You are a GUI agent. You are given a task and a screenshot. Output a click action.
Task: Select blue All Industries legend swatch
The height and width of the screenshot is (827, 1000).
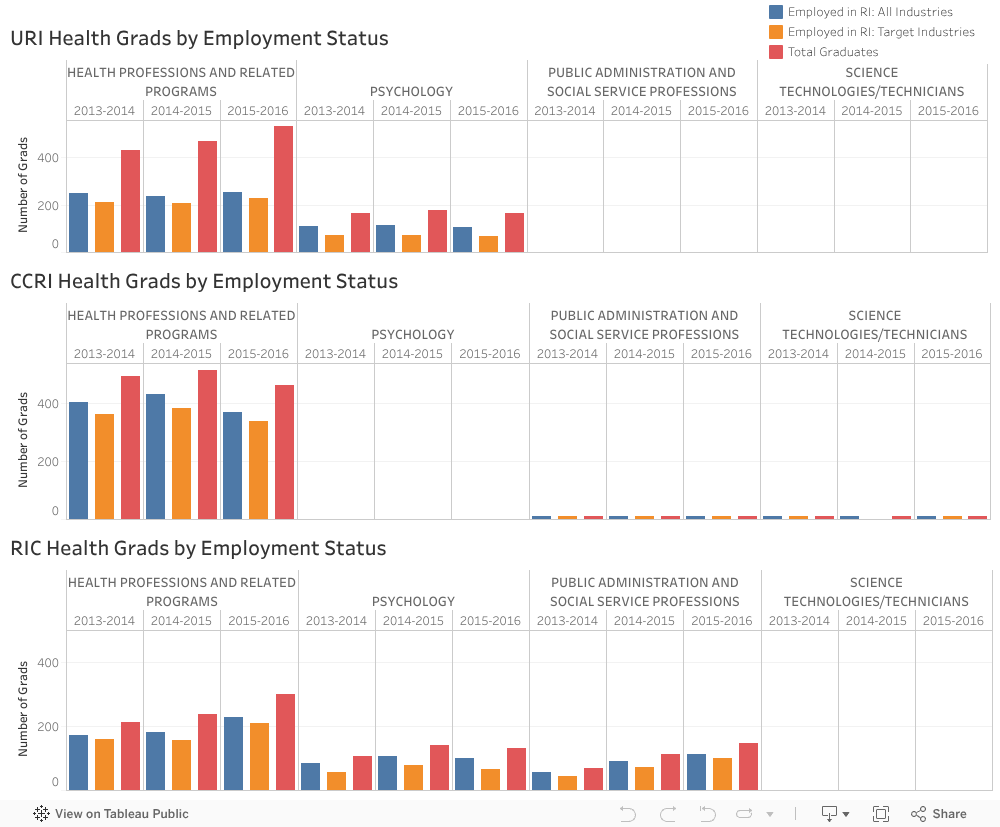coord(776,11)
